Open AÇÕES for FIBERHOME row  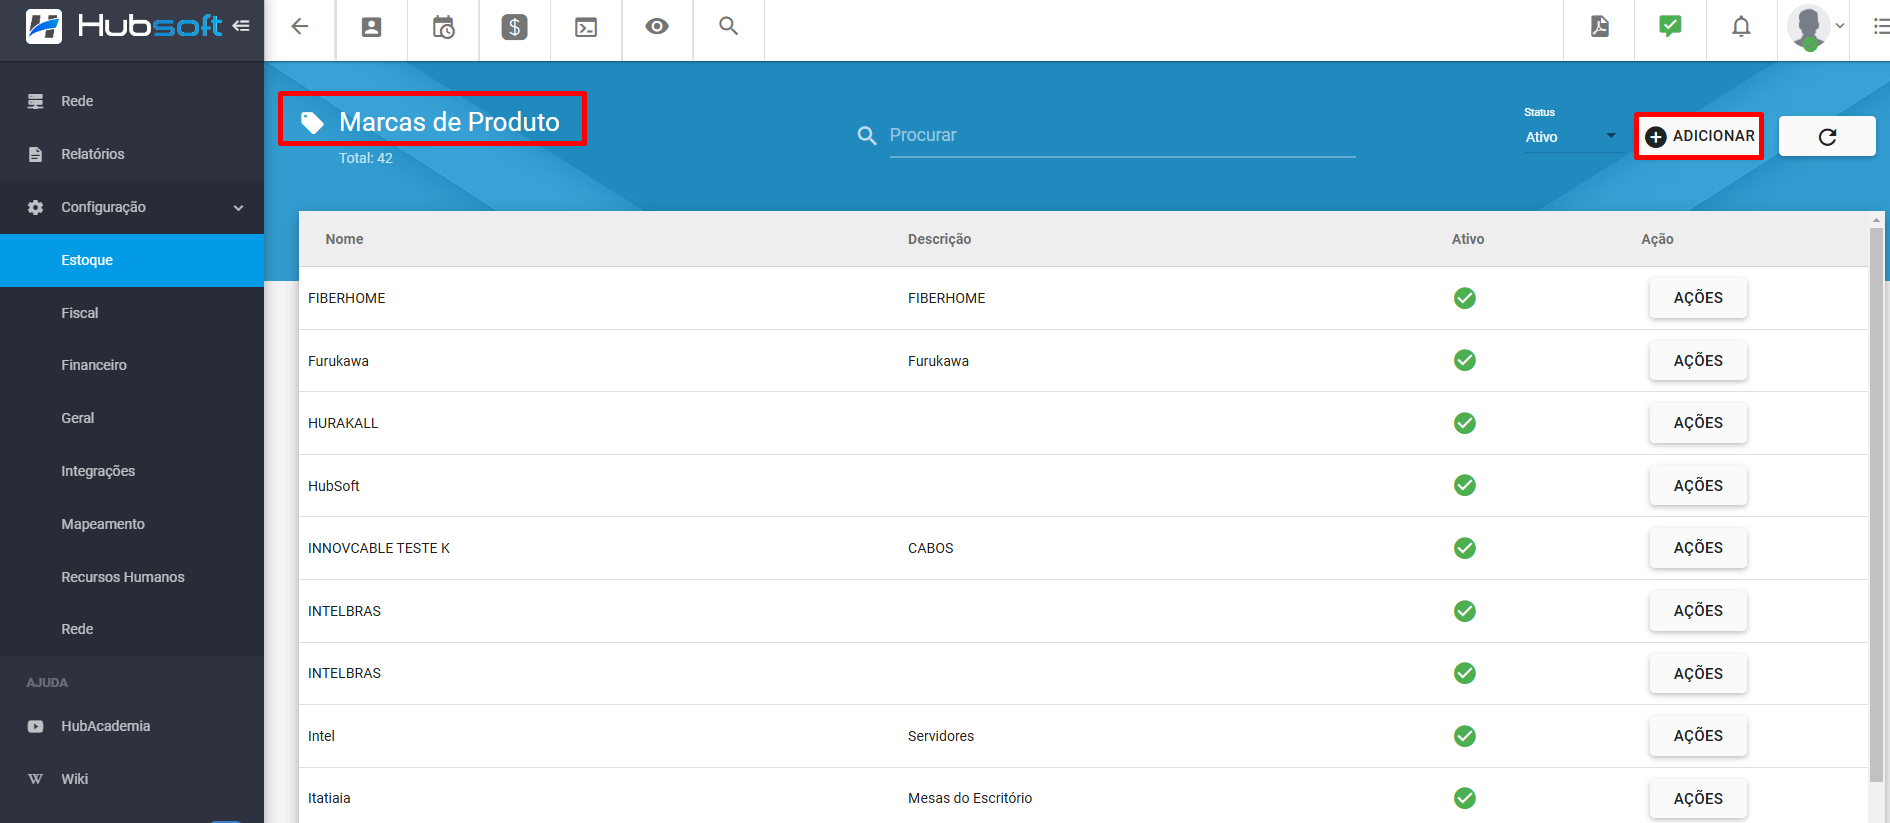pos(1698,298)
